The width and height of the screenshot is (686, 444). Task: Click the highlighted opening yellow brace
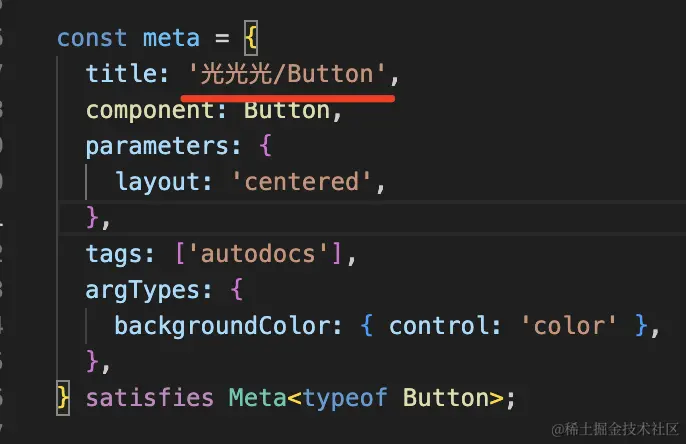(251, 38)
